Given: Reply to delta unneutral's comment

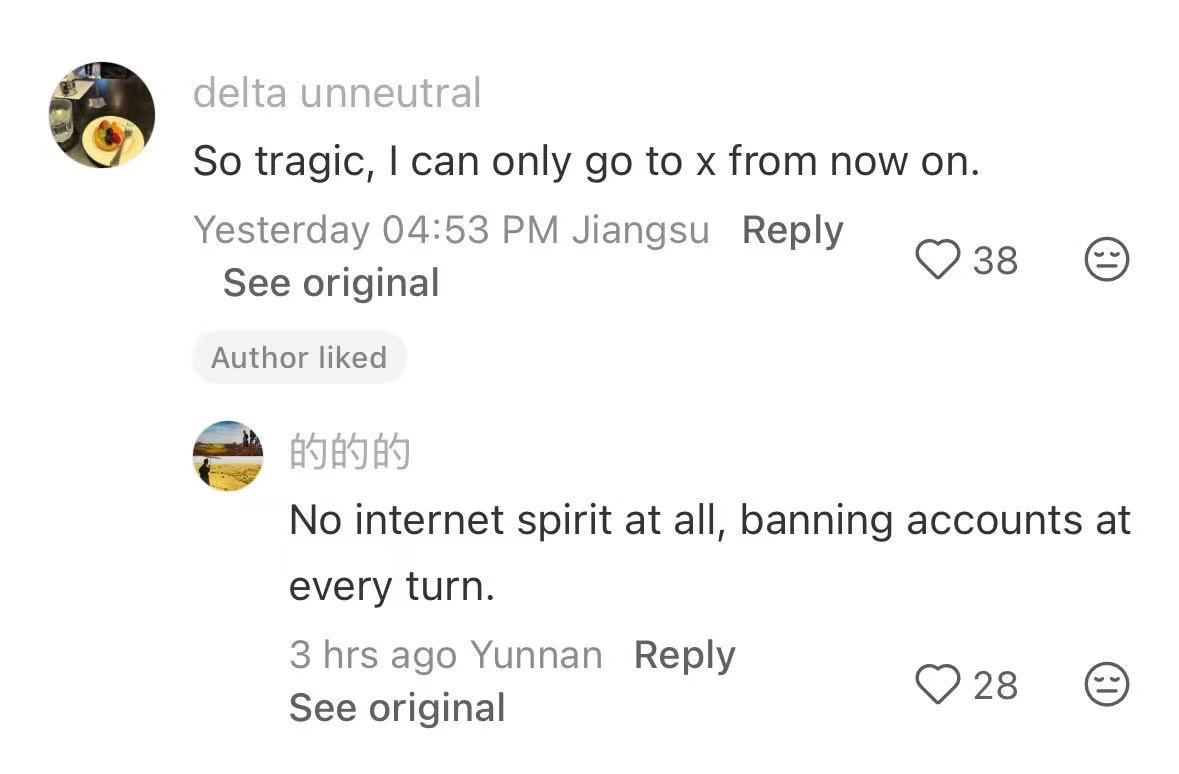Looking at the screenshot, I should click(x=792, y=230).
